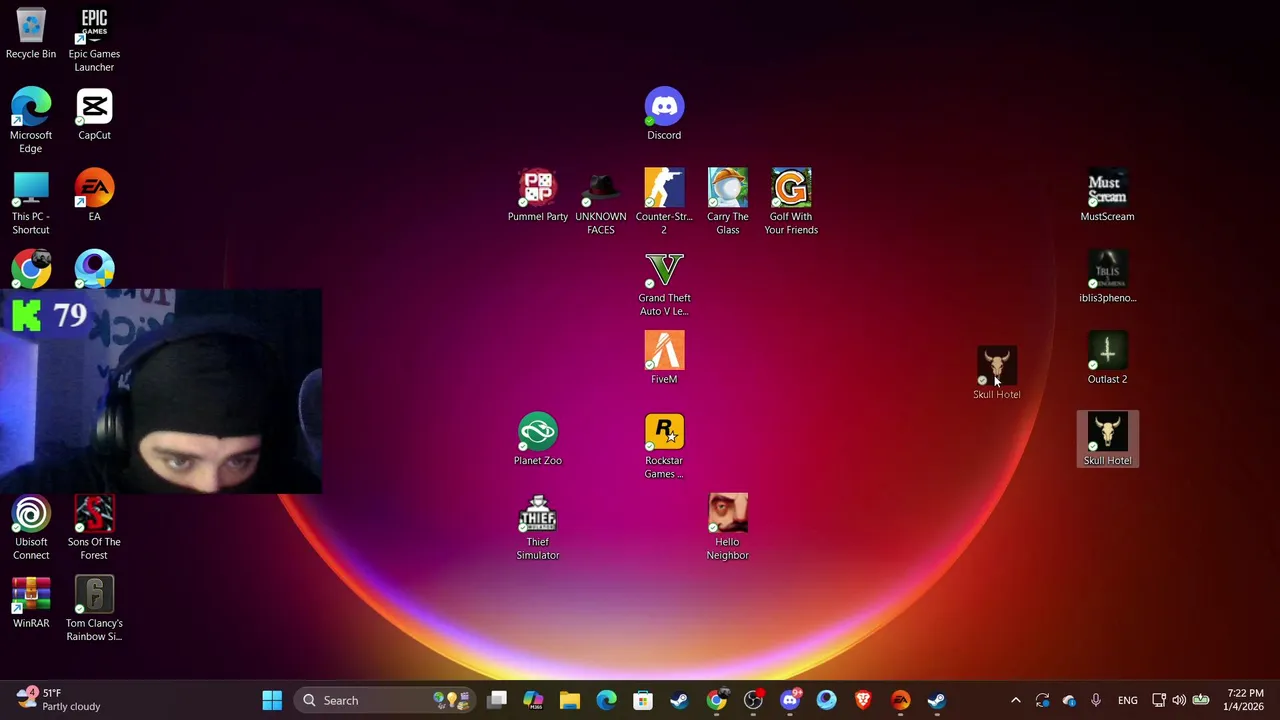Open the Windows Start menu
This screenshot has height=720, width=1280.
(x=272, y=700)
